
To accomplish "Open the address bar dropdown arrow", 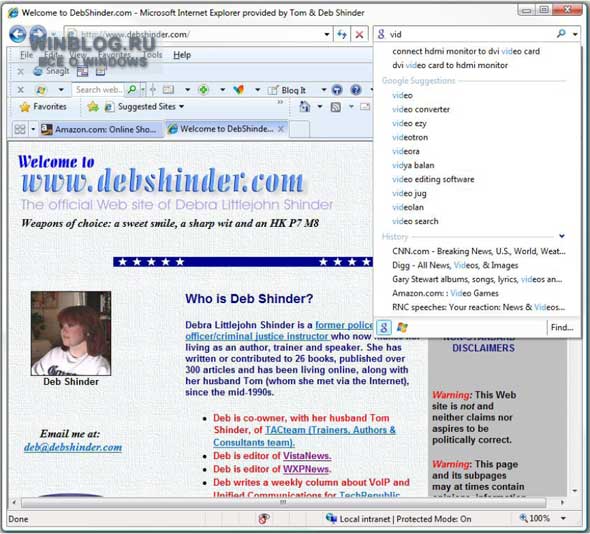I will (327, 35).
